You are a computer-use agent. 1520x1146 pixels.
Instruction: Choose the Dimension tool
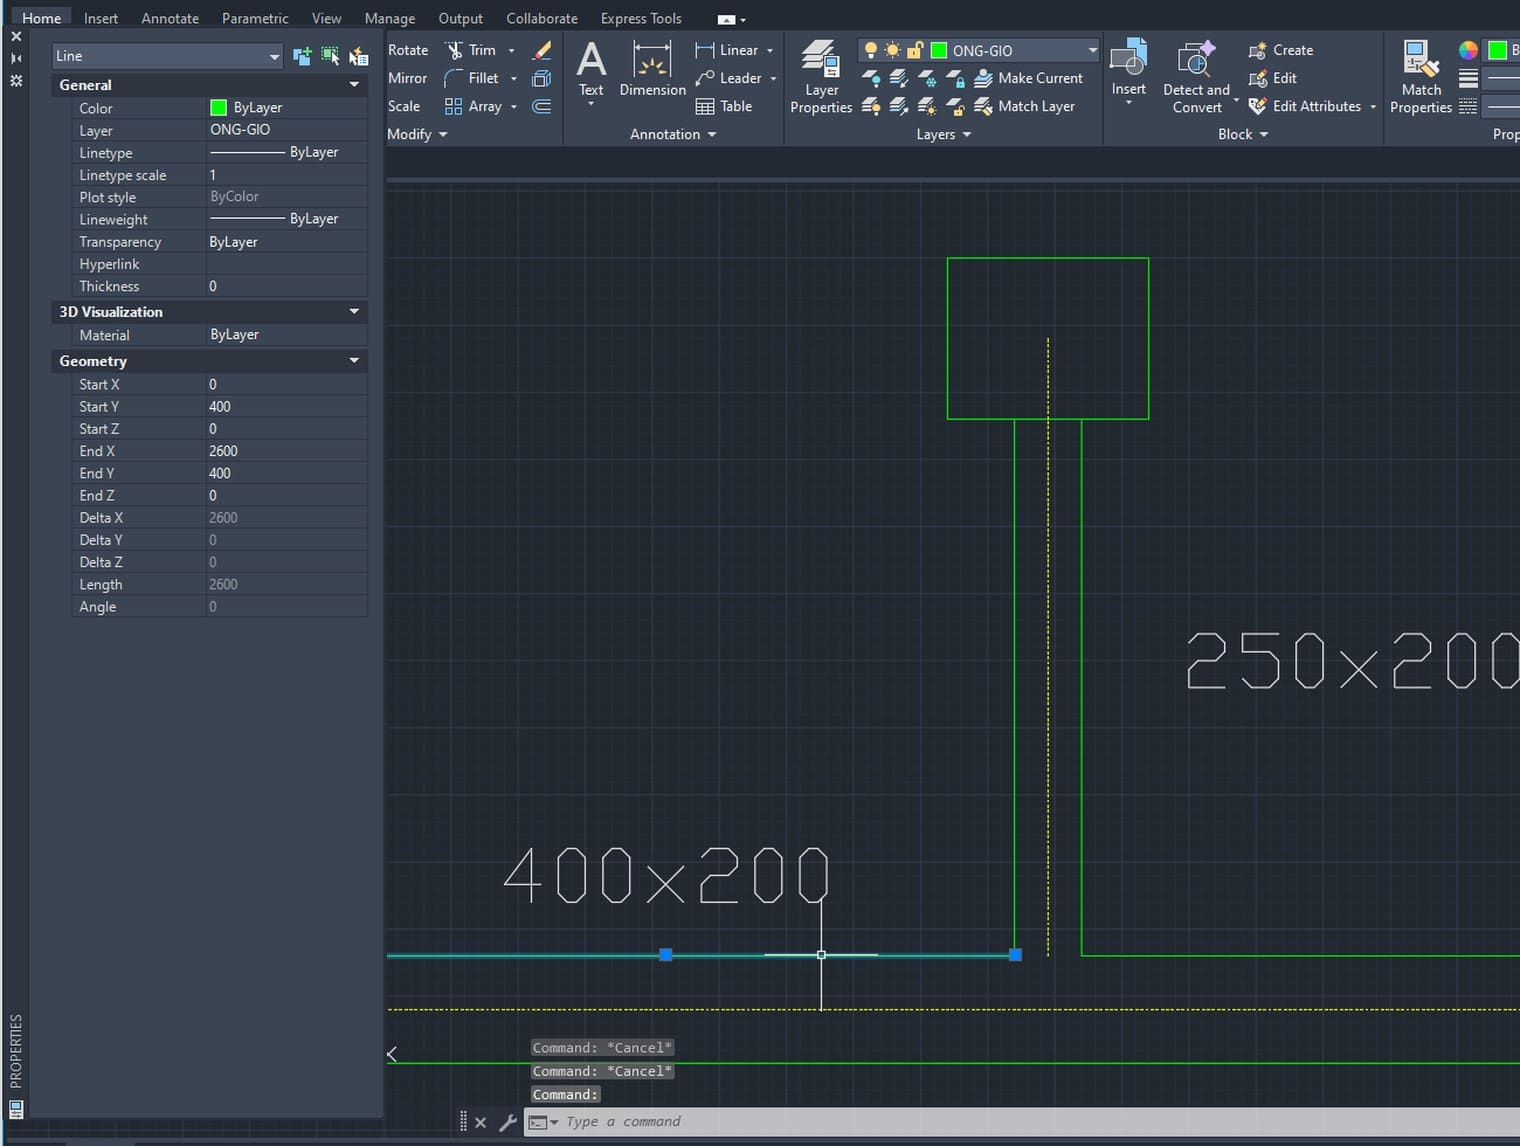[x=652, y=70]
